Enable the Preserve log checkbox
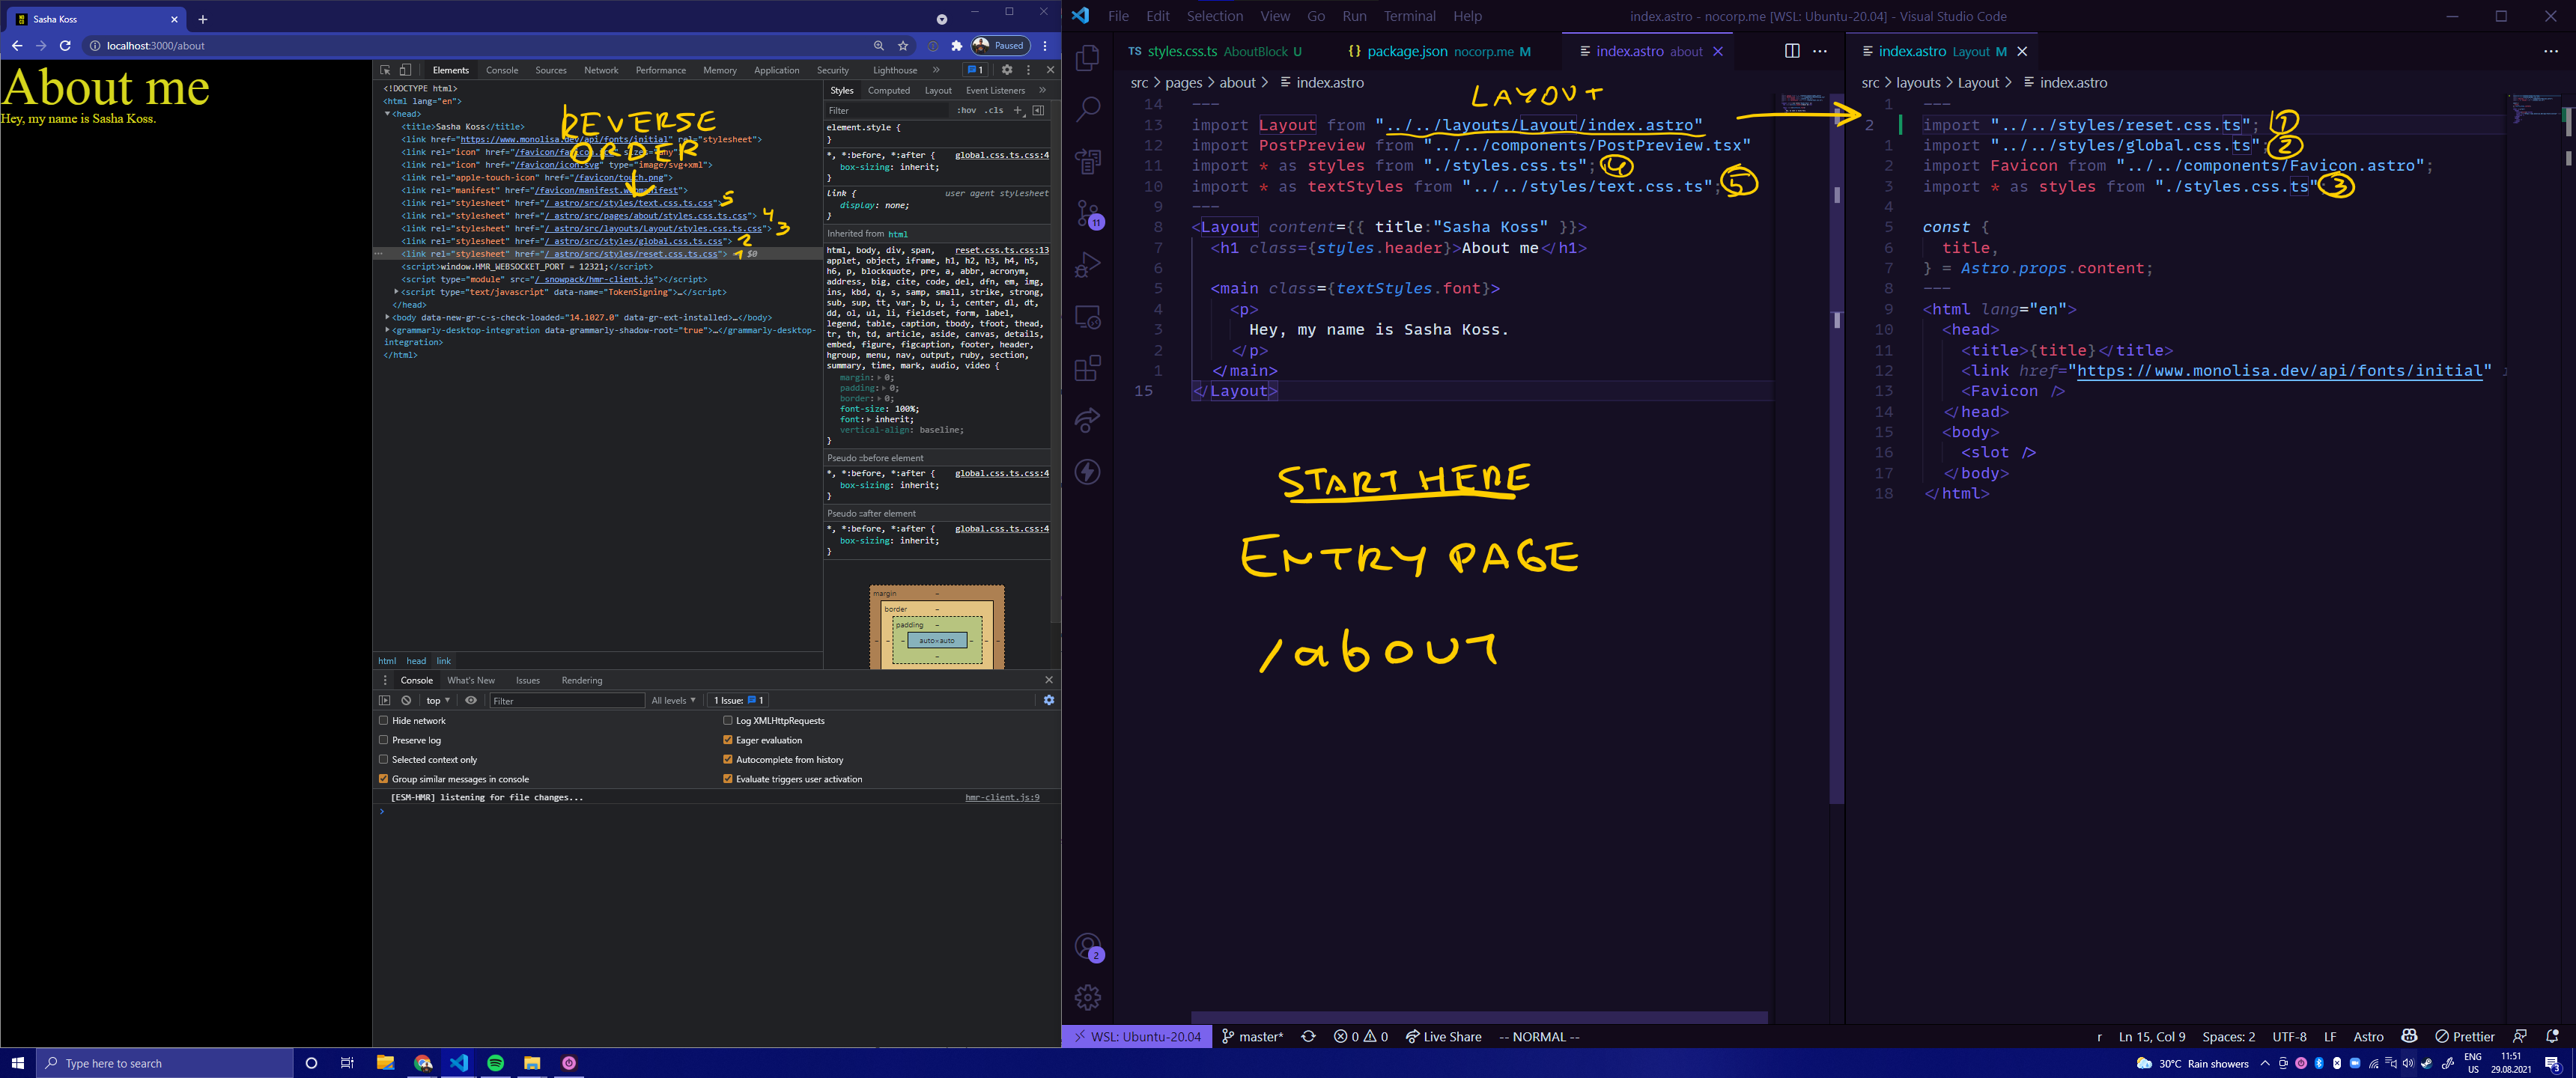The width and height of the screenshot is (2576, 1078). 384,740
